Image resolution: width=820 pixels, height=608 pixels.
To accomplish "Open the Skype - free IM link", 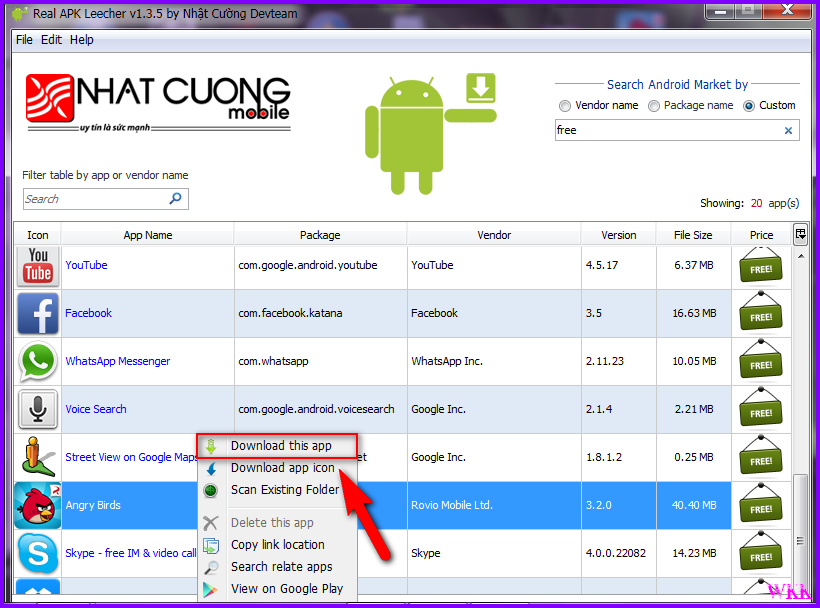I will [131, 553].
